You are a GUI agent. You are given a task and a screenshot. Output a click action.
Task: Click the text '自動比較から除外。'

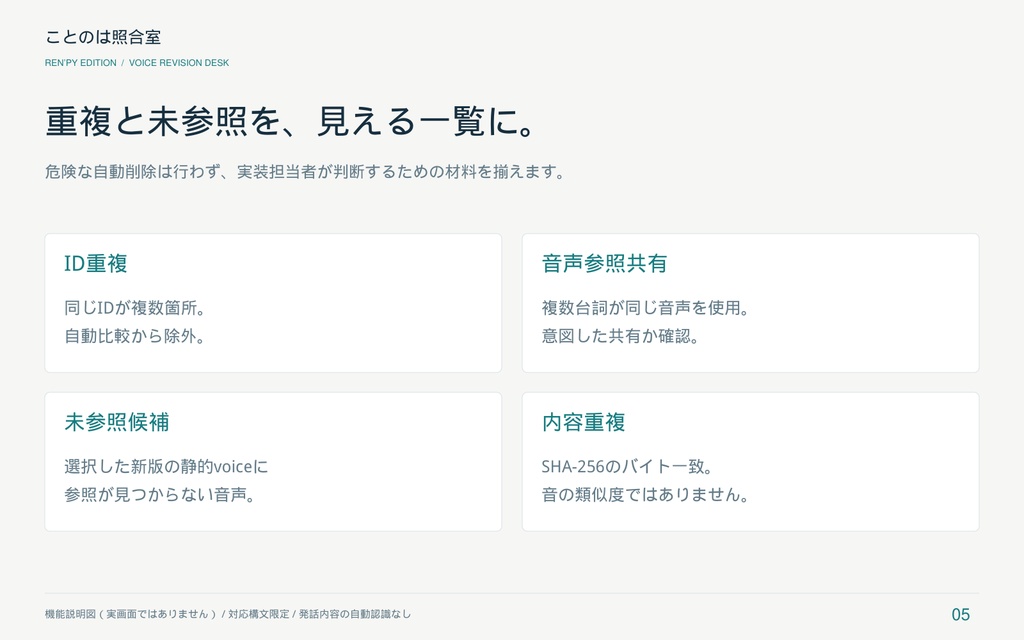pos(135,336)
